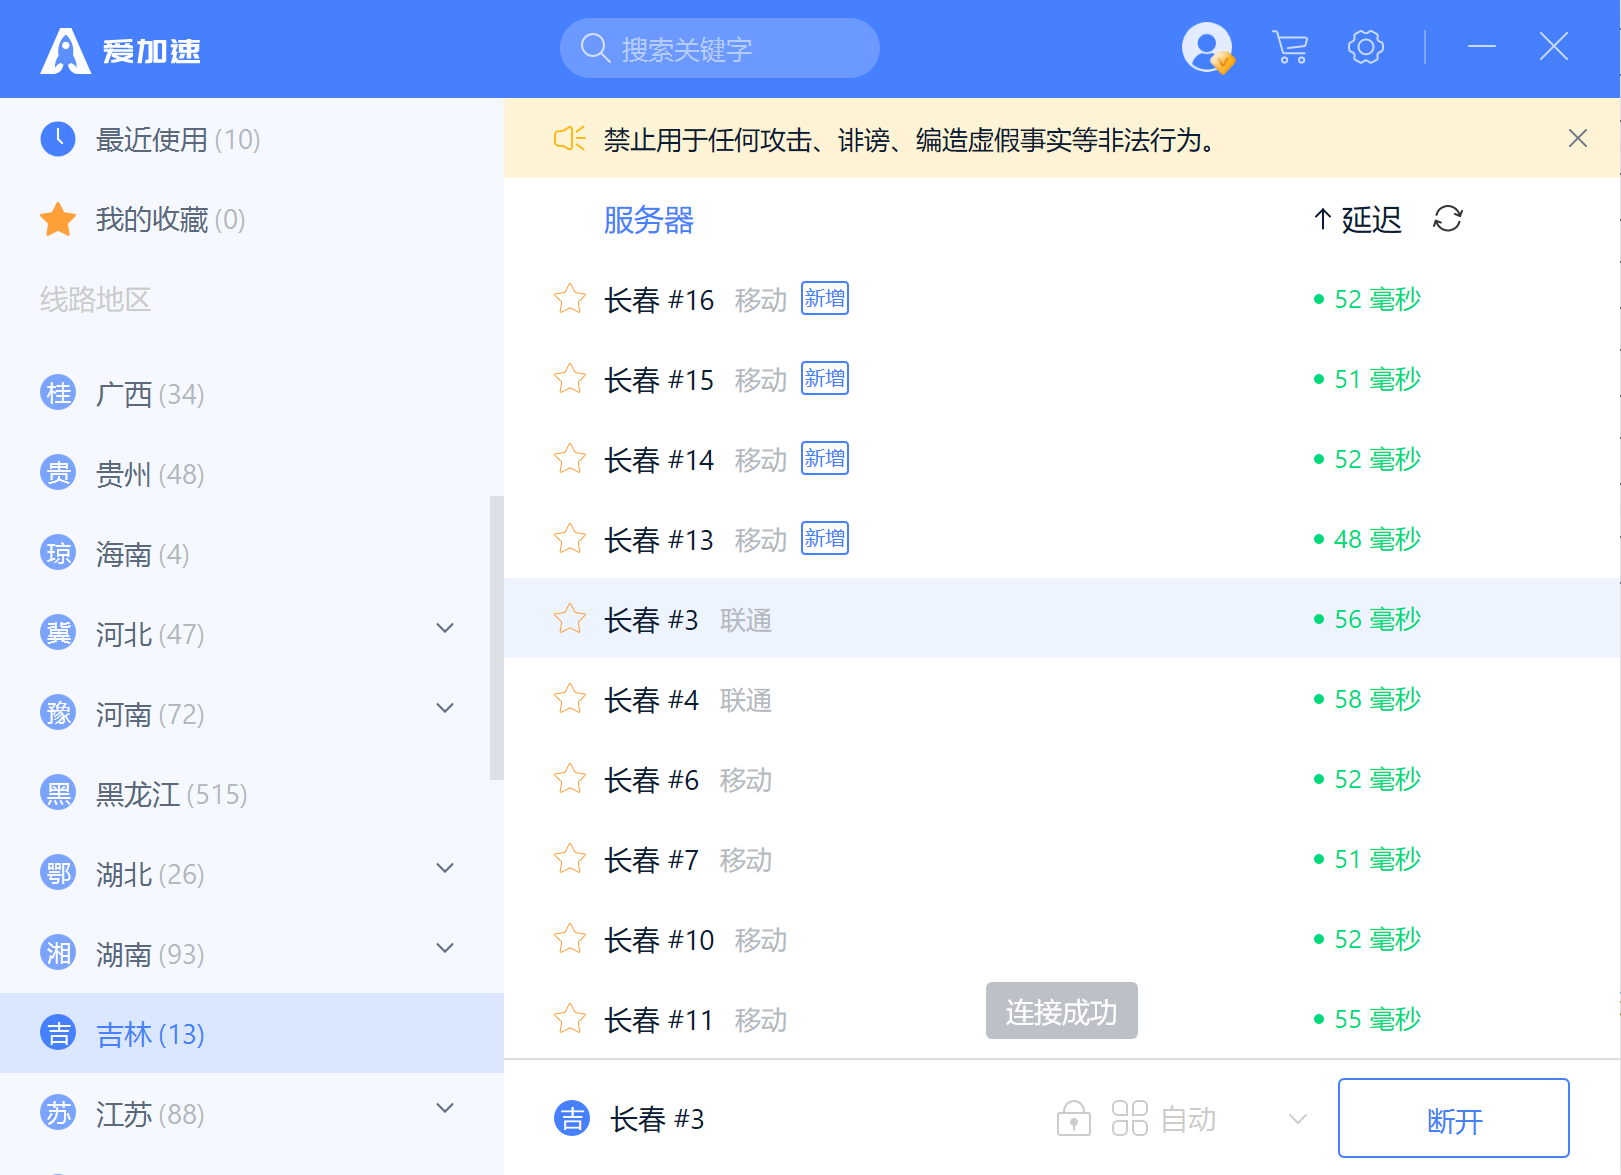Select 吉林 (13) region
The width and height of the screenshot is (1621, 1175).
[251, 1033]
